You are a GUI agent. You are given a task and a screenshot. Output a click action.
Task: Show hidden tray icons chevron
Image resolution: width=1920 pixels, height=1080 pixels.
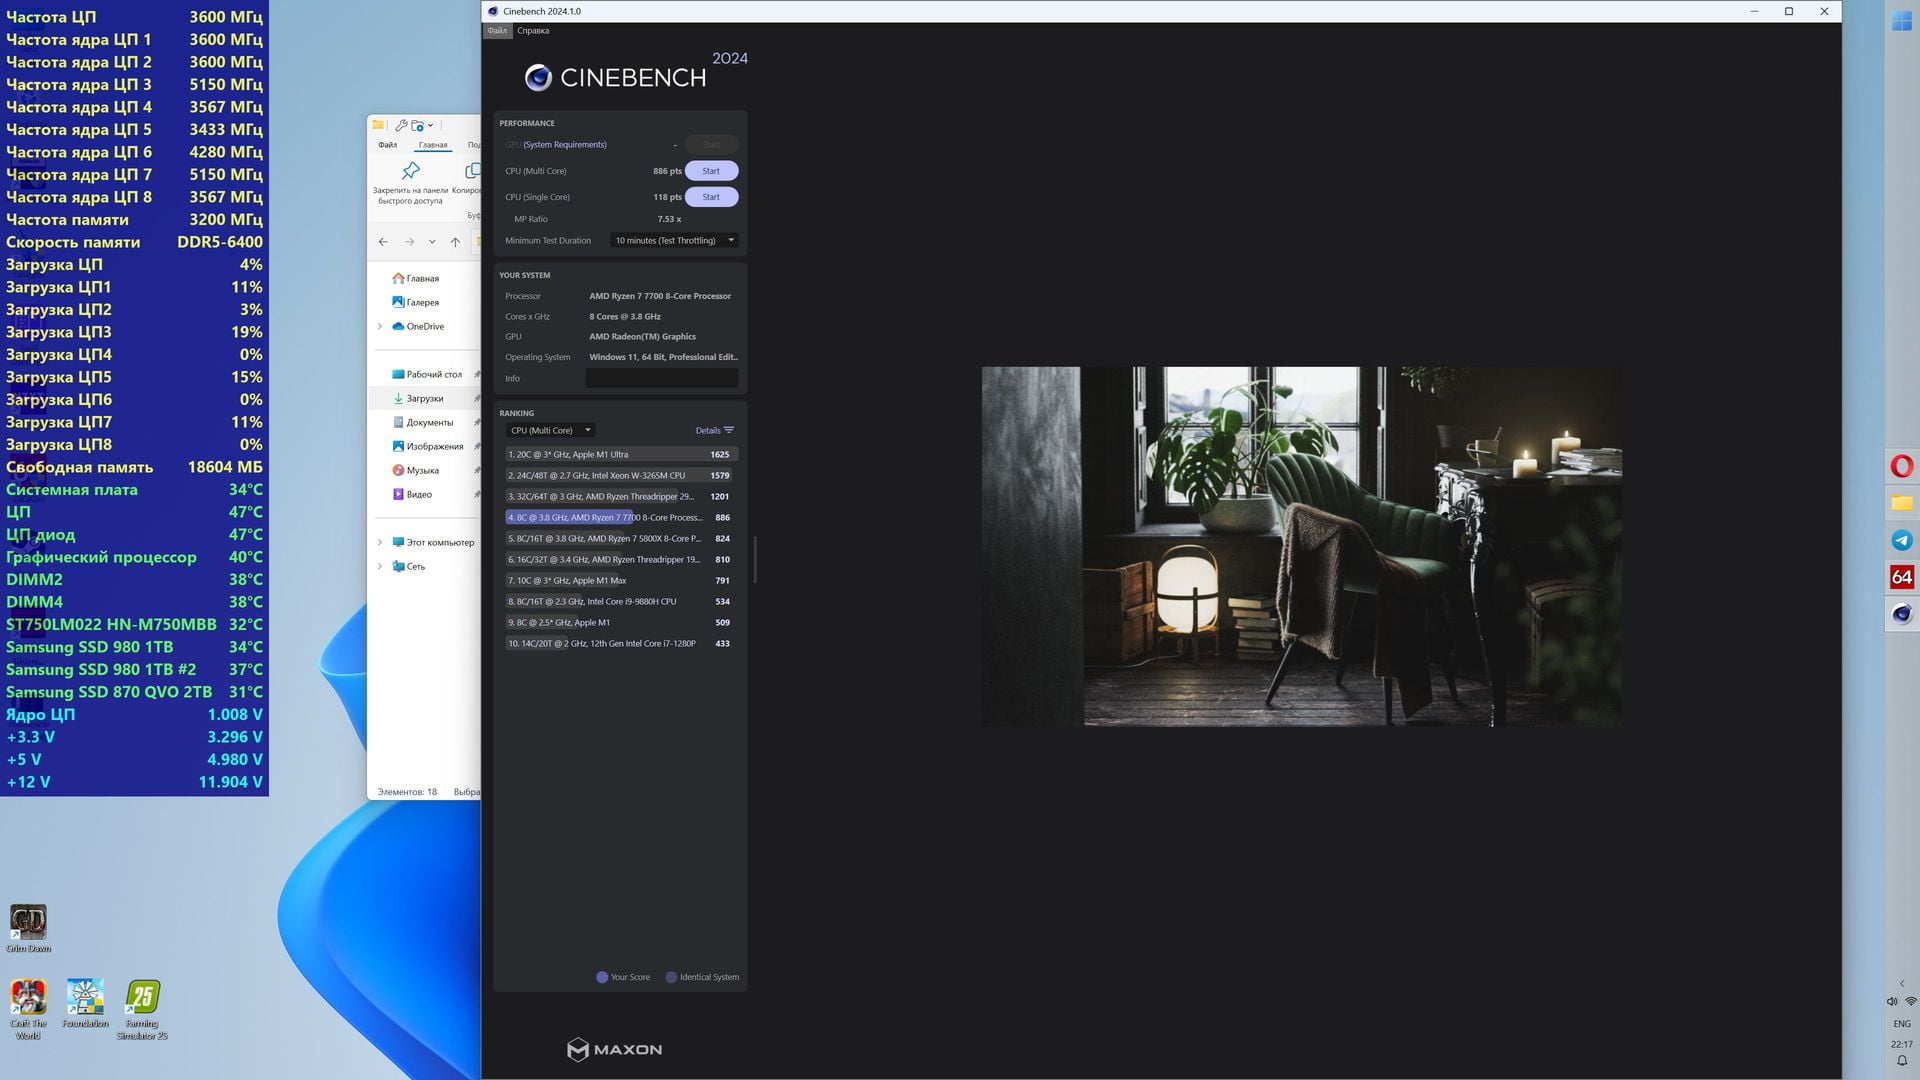1902,984
